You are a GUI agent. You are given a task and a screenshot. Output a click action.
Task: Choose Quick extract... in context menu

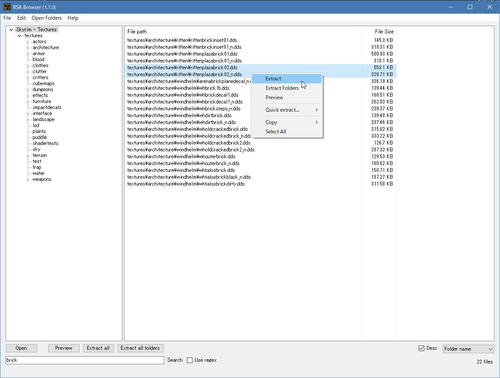coord(287,110)
